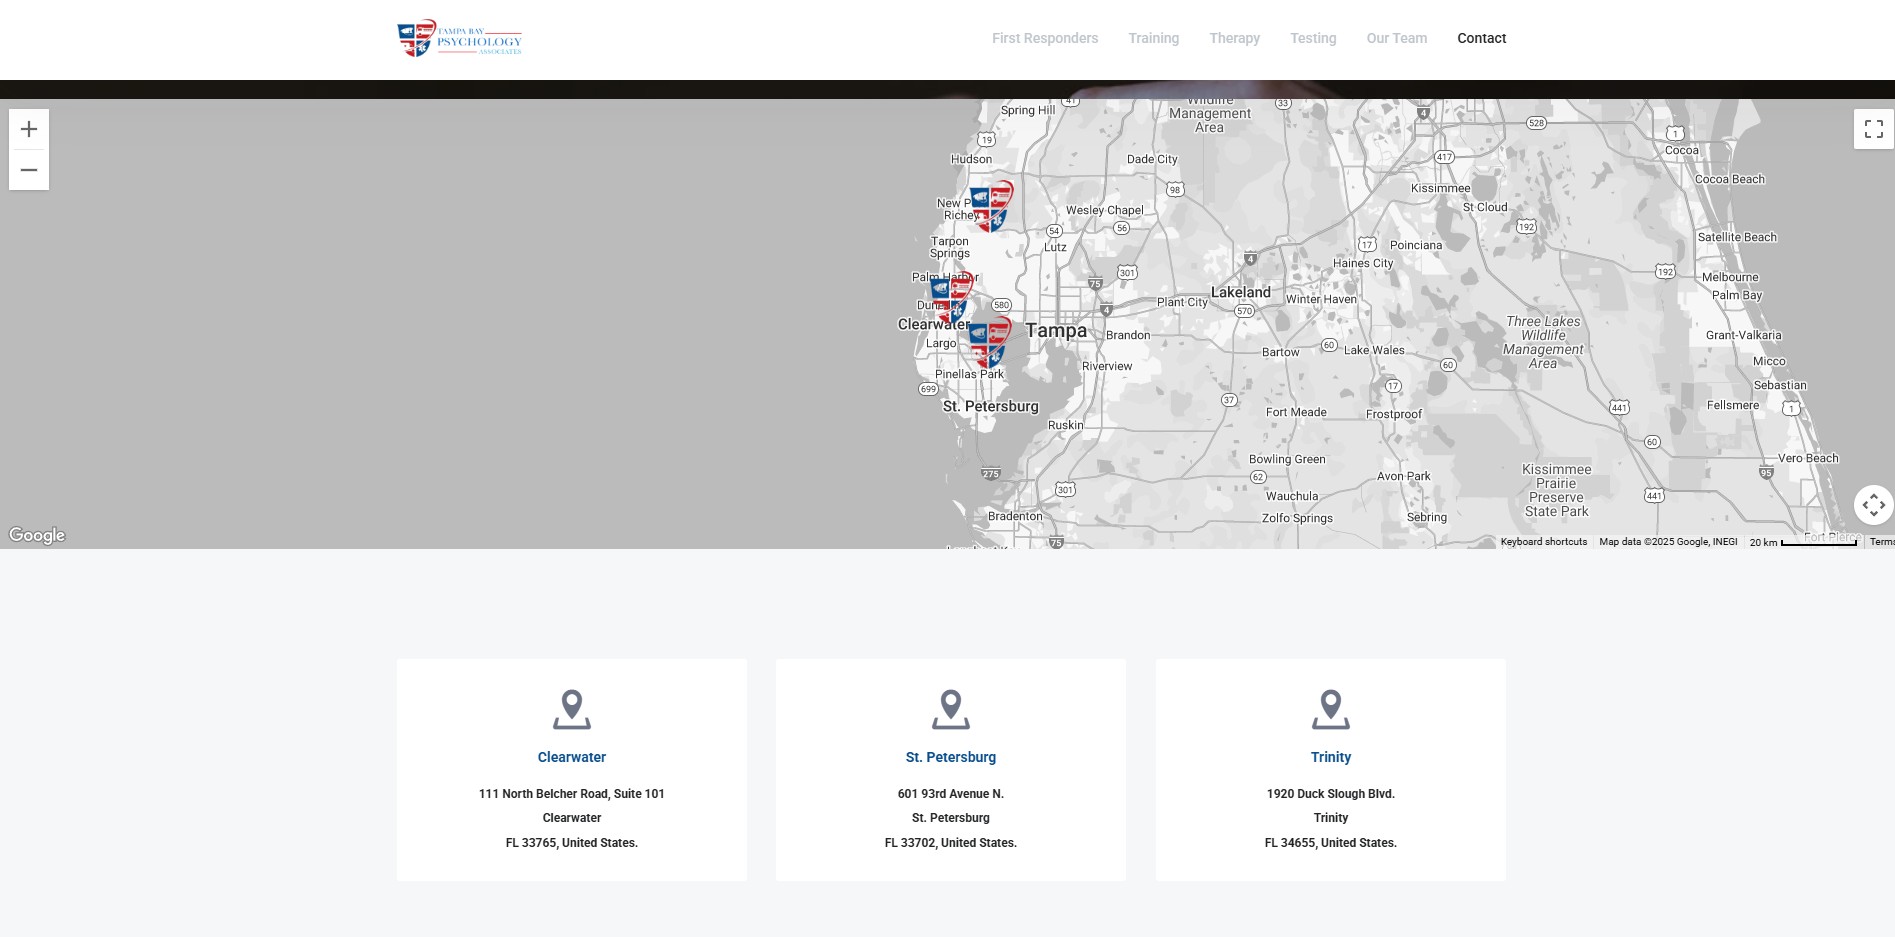
Task: Click the Trinity office map marker
Action: [991, 206]
